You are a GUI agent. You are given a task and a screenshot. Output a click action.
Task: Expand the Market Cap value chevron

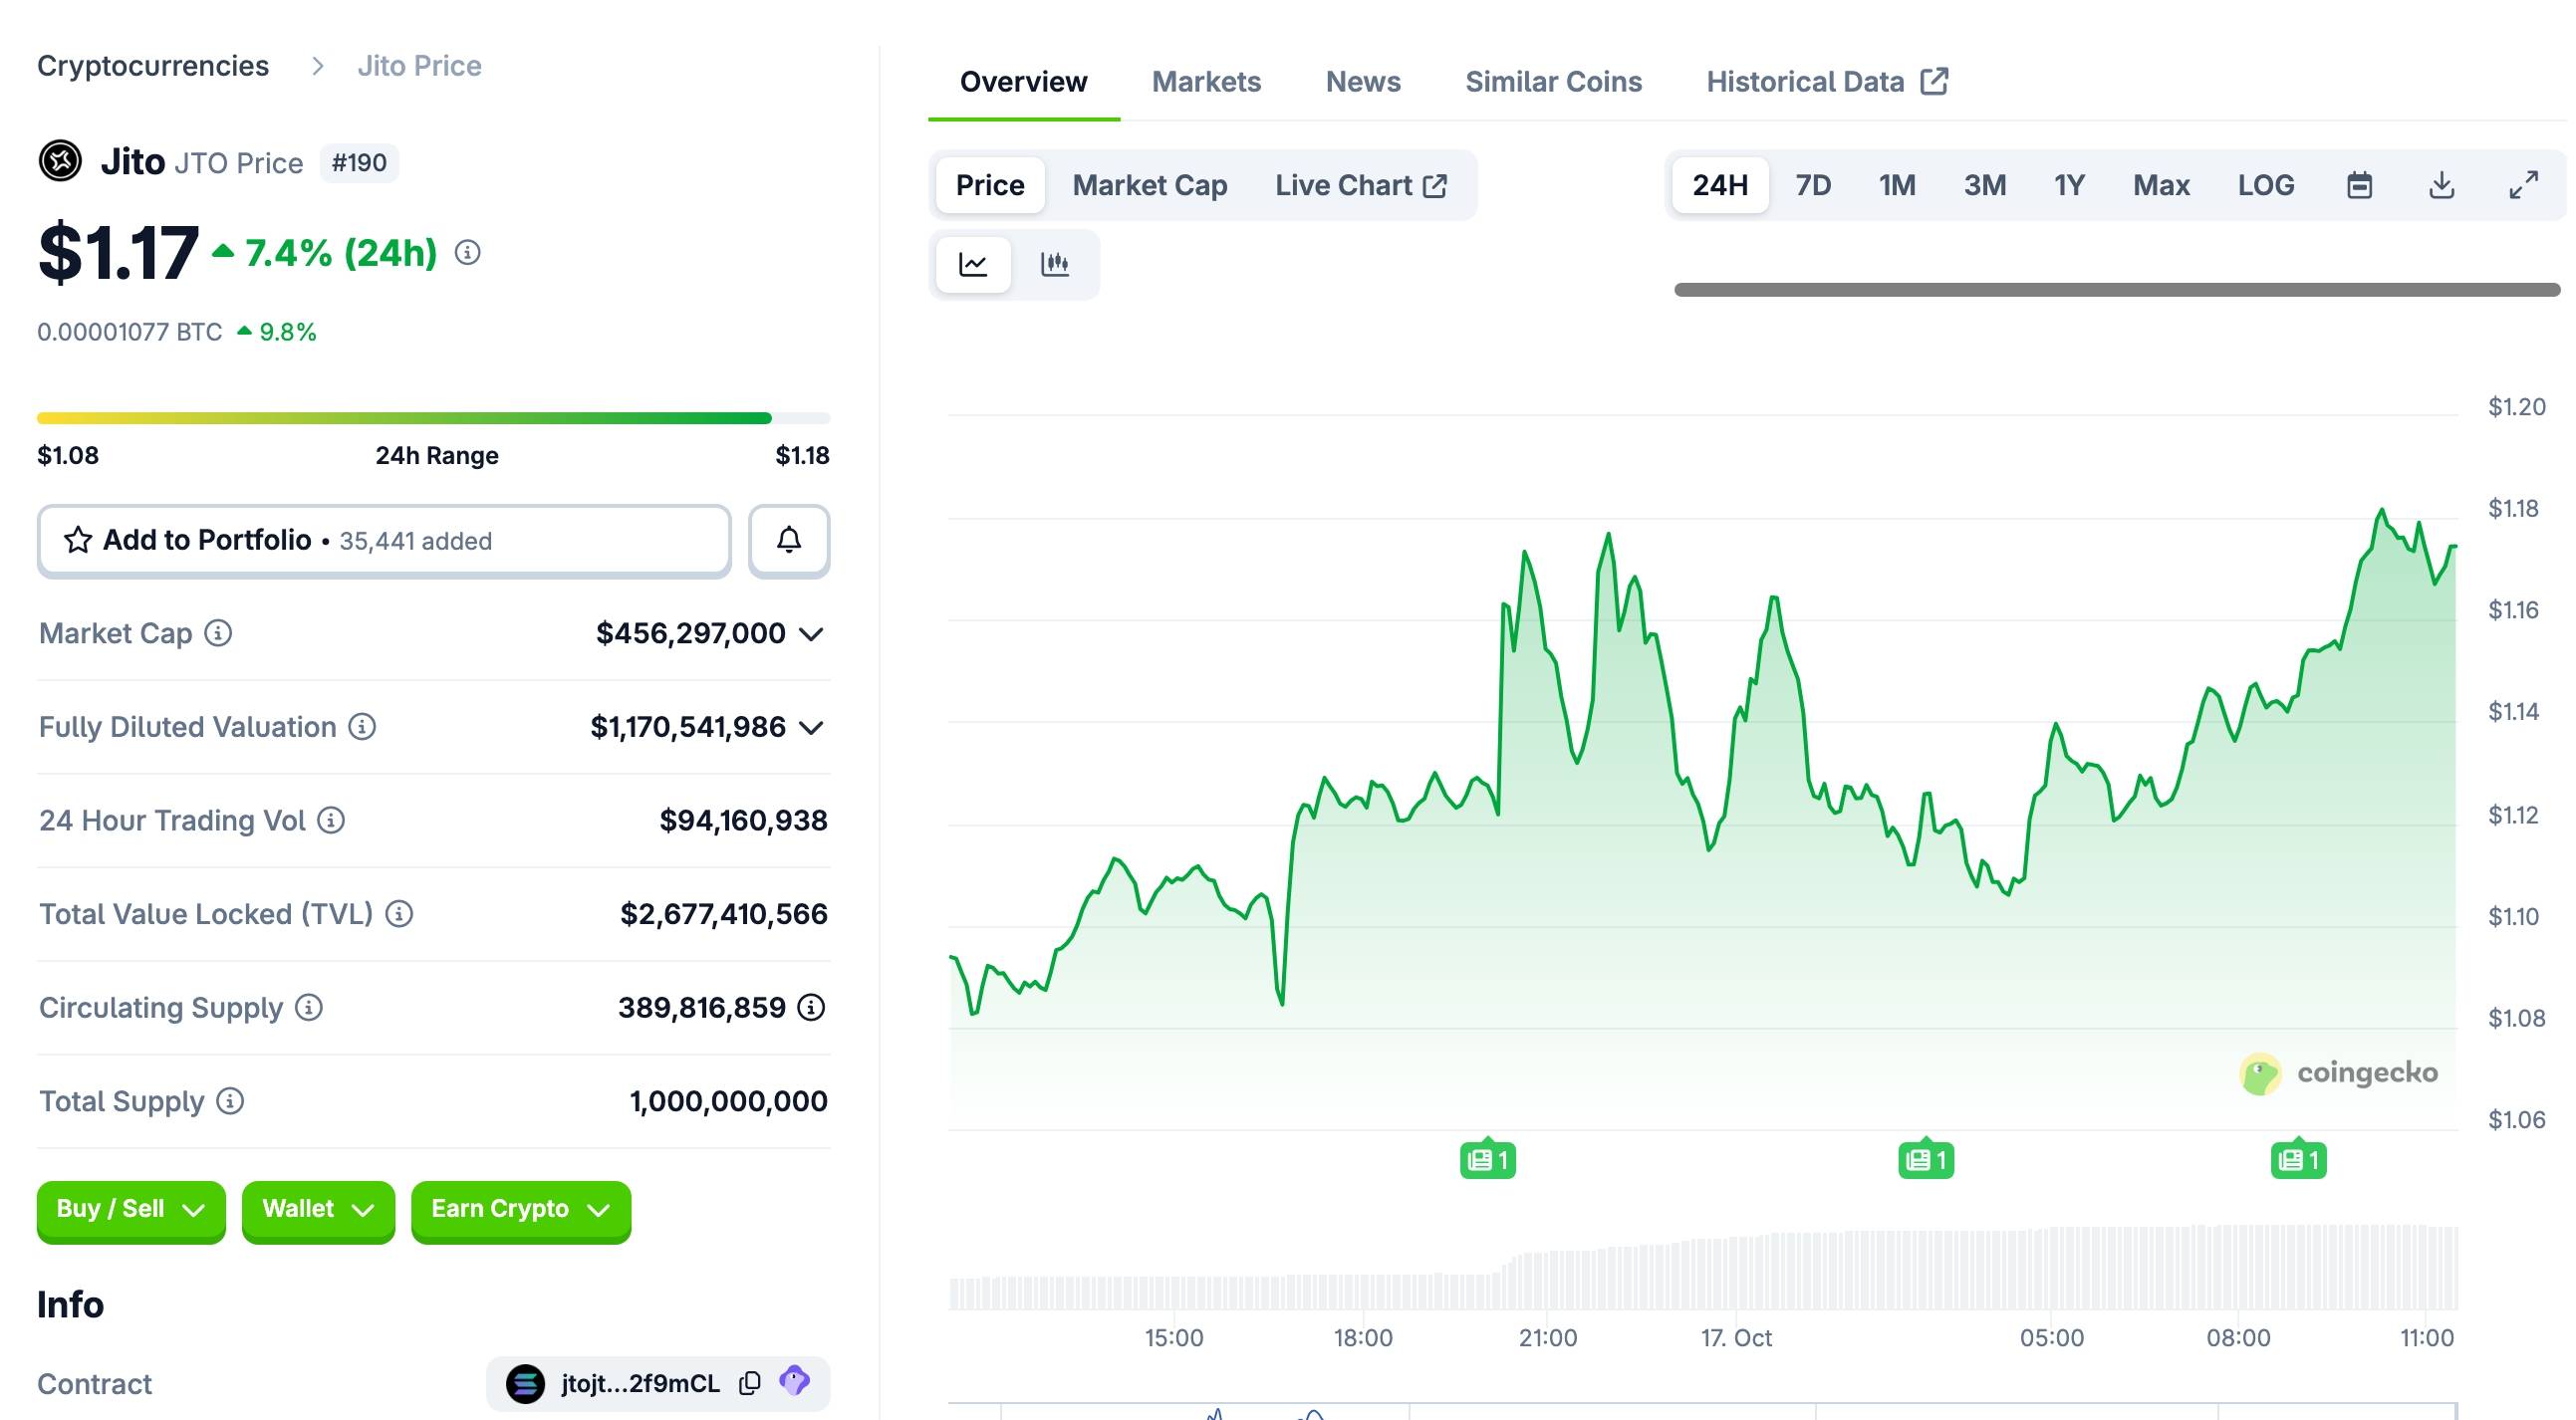pyautogui.click(x=812, y=634)
